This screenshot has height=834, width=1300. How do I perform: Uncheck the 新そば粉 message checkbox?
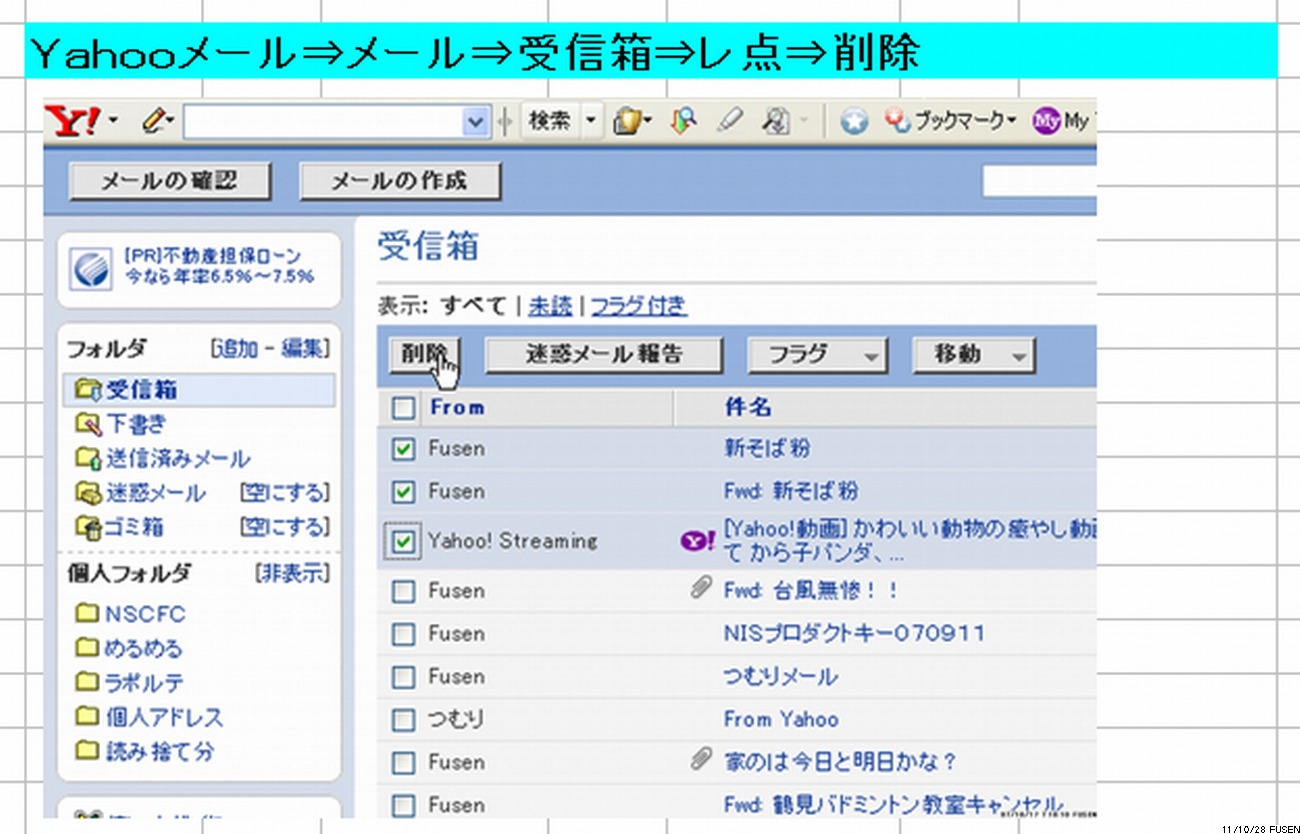point(403,450)
